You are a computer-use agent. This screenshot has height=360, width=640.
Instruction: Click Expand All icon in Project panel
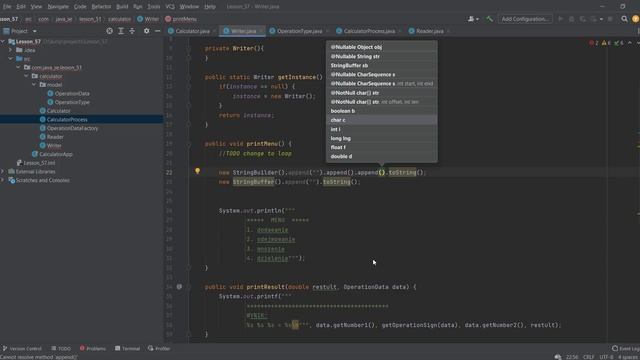(x=121, y=31)
